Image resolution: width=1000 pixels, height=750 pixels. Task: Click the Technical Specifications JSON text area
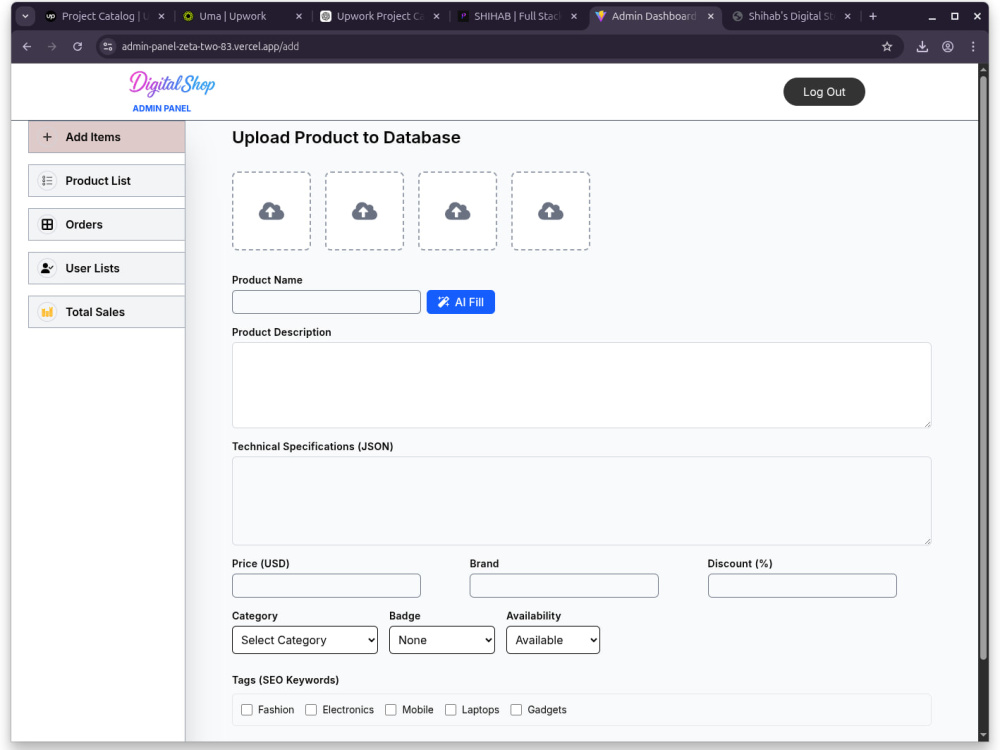582,501
